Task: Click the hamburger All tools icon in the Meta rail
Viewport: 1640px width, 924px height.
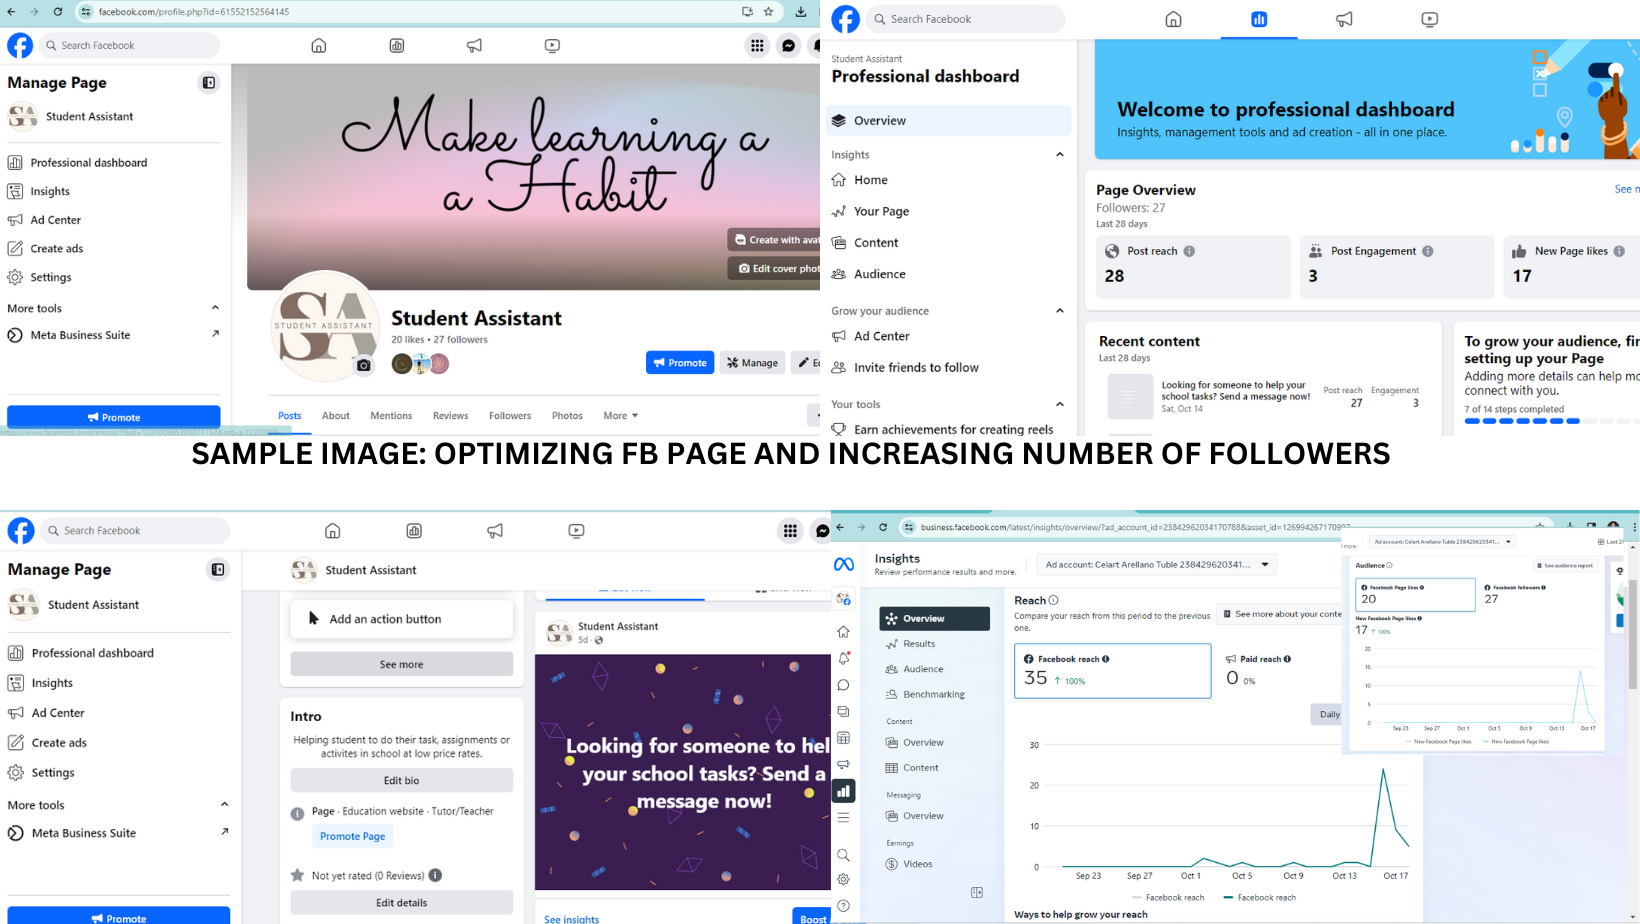Action: pos(844,817)
